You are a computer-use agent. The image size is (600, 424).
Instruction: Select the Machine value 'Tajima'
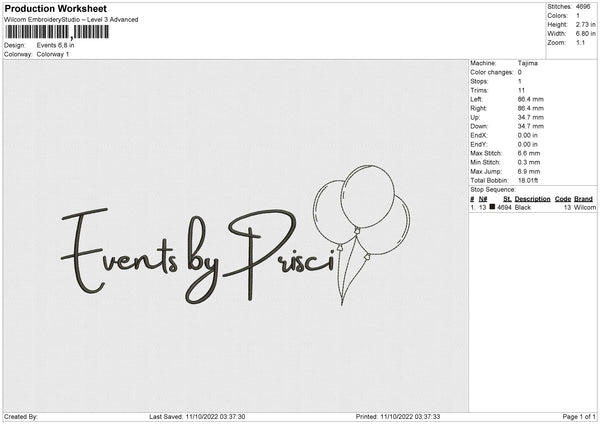(x=528, y=63)
